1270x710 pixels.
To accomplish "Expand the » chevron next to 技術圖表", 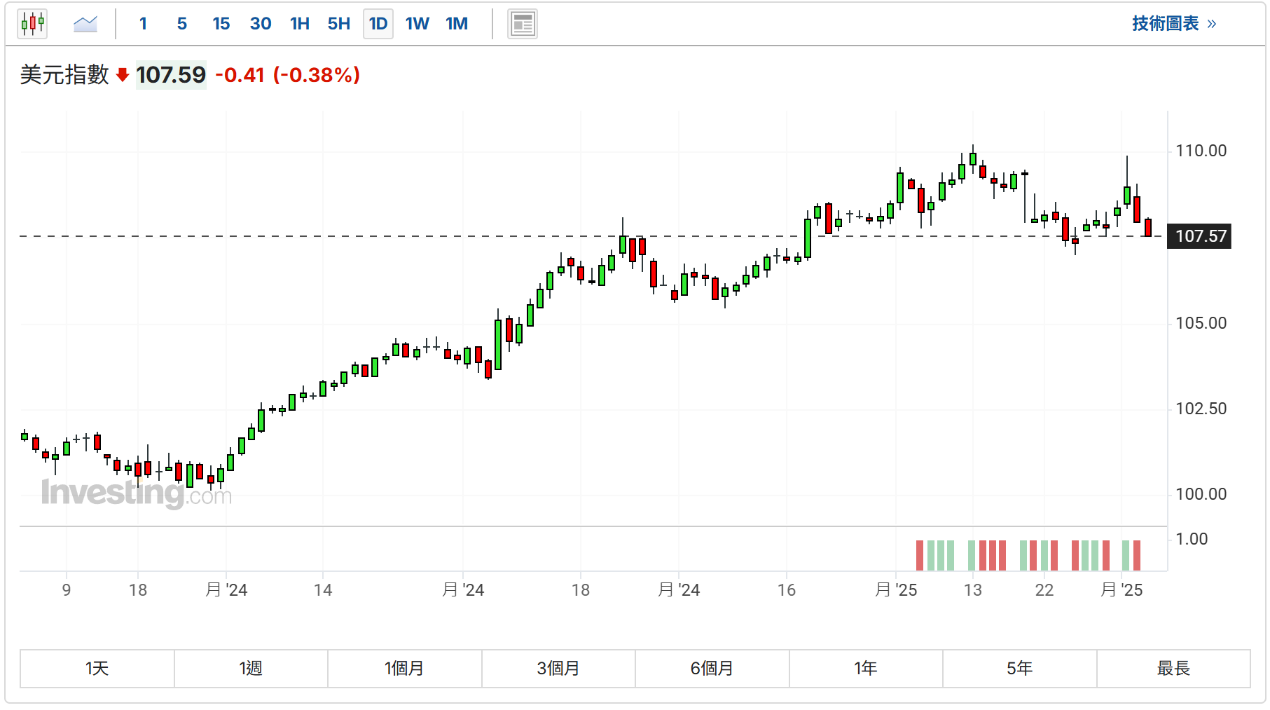I will click(x=1212, y=23).
